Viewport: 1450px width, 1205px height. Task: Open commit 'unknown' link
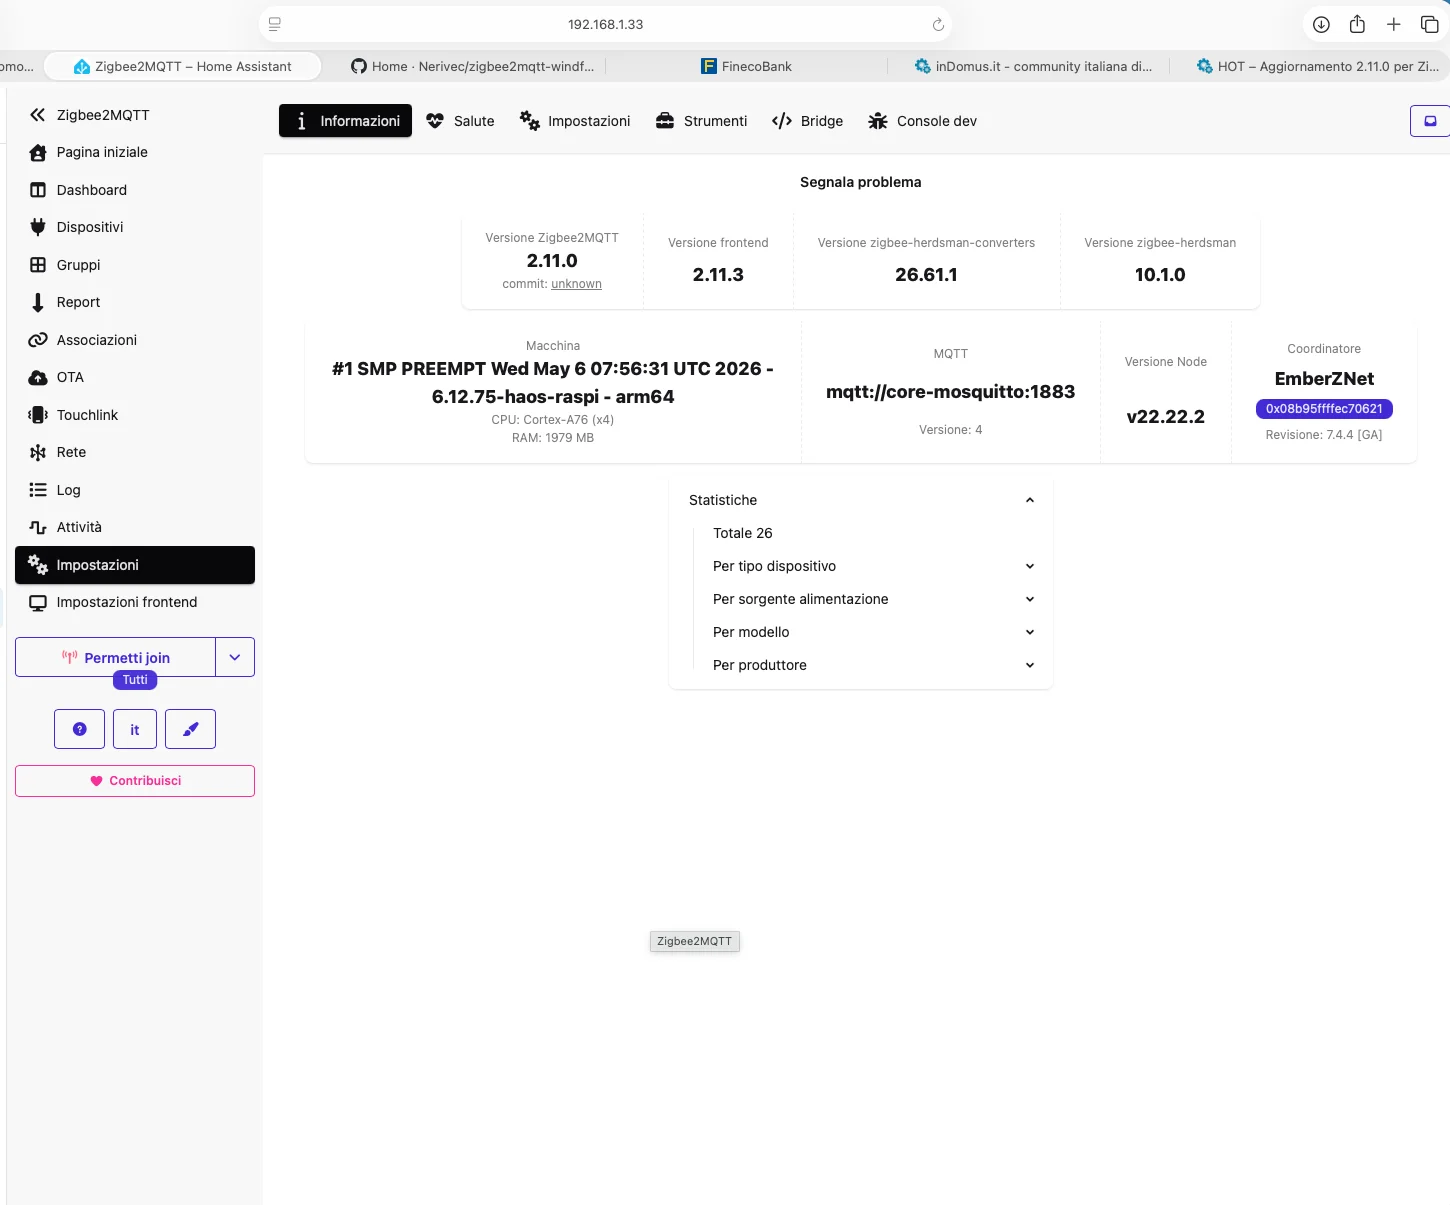point(576,284)
